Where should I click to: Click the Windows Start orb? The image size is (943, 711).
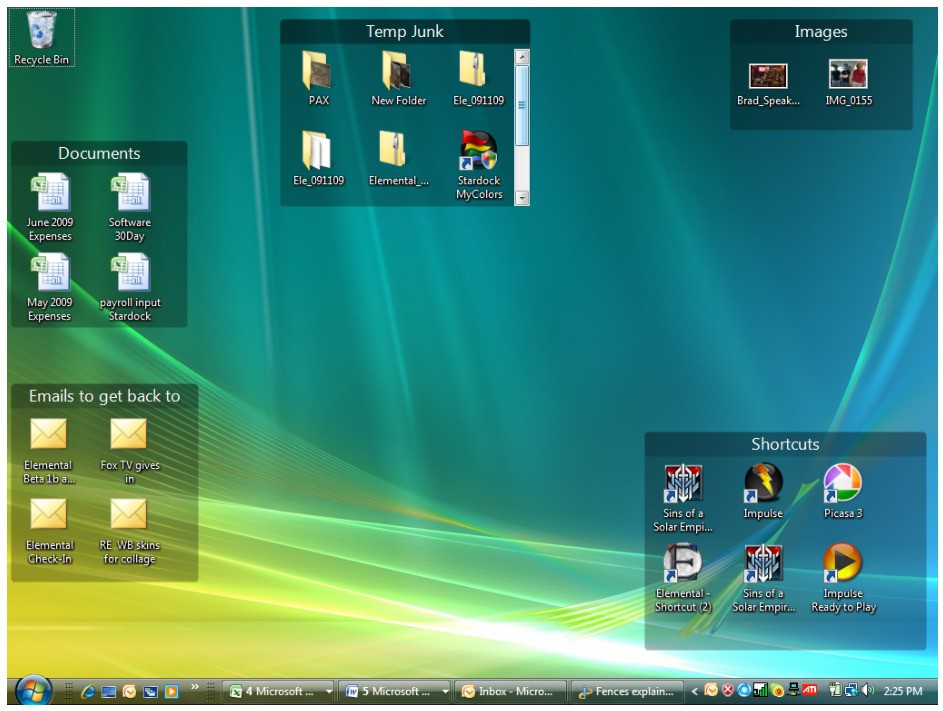pyautogui.click(x=34, y=691)
